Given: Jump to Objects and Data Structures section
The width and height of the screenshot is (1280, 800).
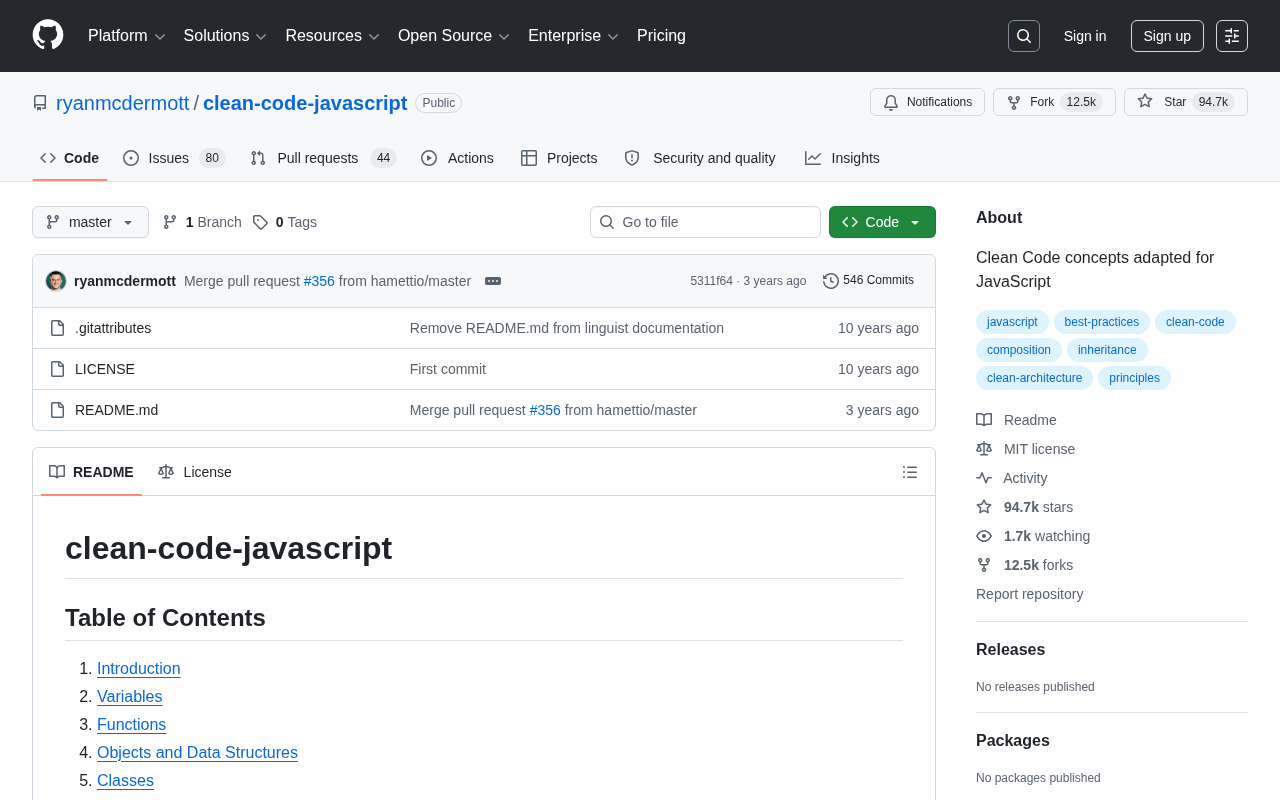Looking at the screenshot, I should click(x=197, y=753).
